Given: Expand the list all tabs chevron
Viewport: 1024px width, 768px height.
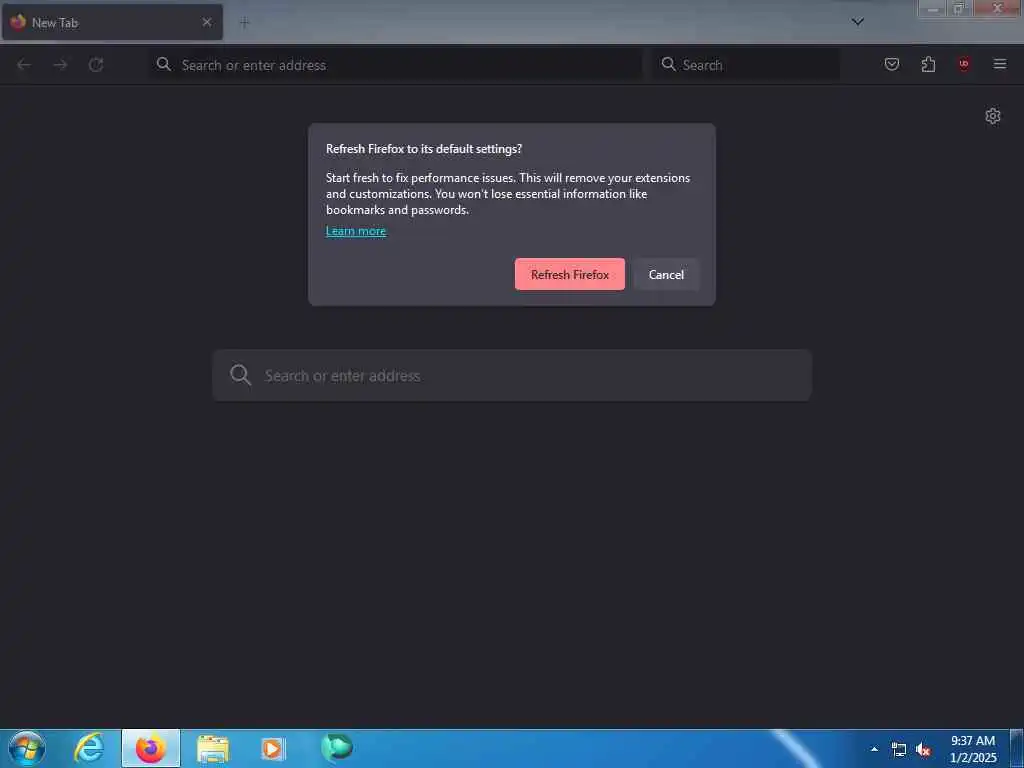Looking at the screenshot, I should 858,22.
